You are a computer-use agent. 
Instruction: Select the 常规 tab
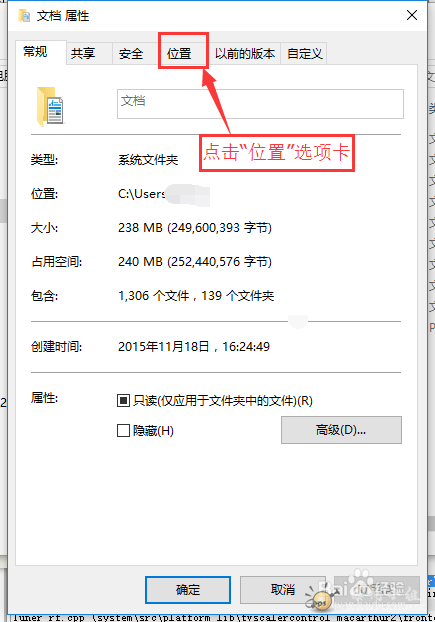(35, 52)
